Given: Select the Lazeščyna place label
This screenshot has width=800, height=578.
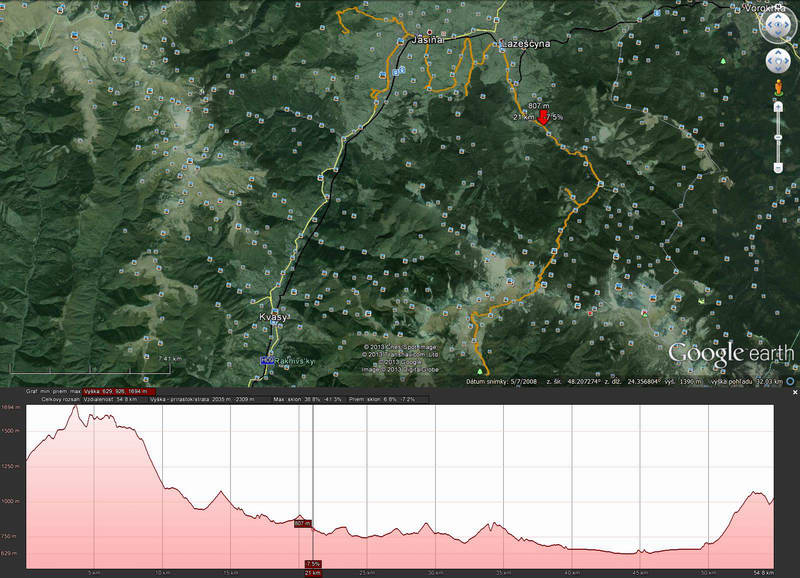Looking at the screenshot, I should 526,44.
